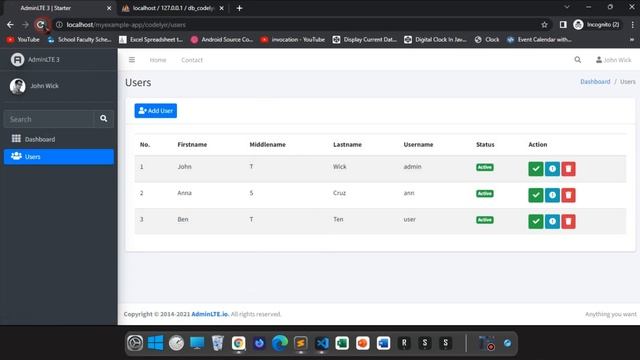Click the firstname cell 'Ben'
640x360 pixels.
click(x=183, y=219)
